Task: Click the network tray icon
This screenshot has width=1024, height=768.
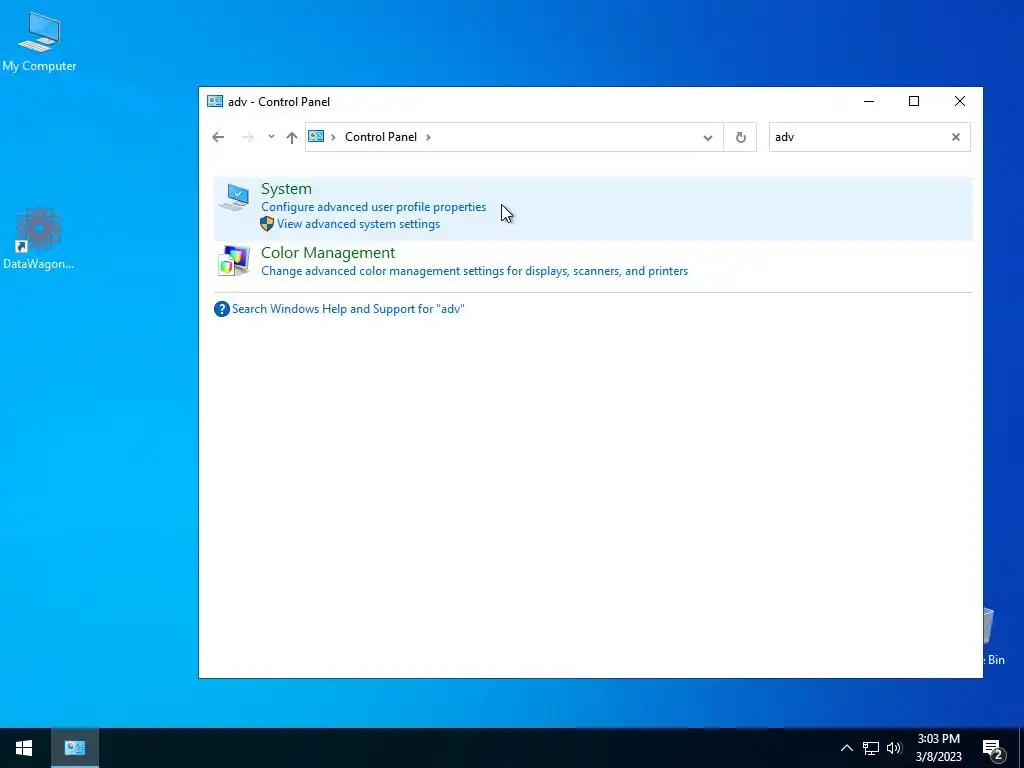Action: 871,748
